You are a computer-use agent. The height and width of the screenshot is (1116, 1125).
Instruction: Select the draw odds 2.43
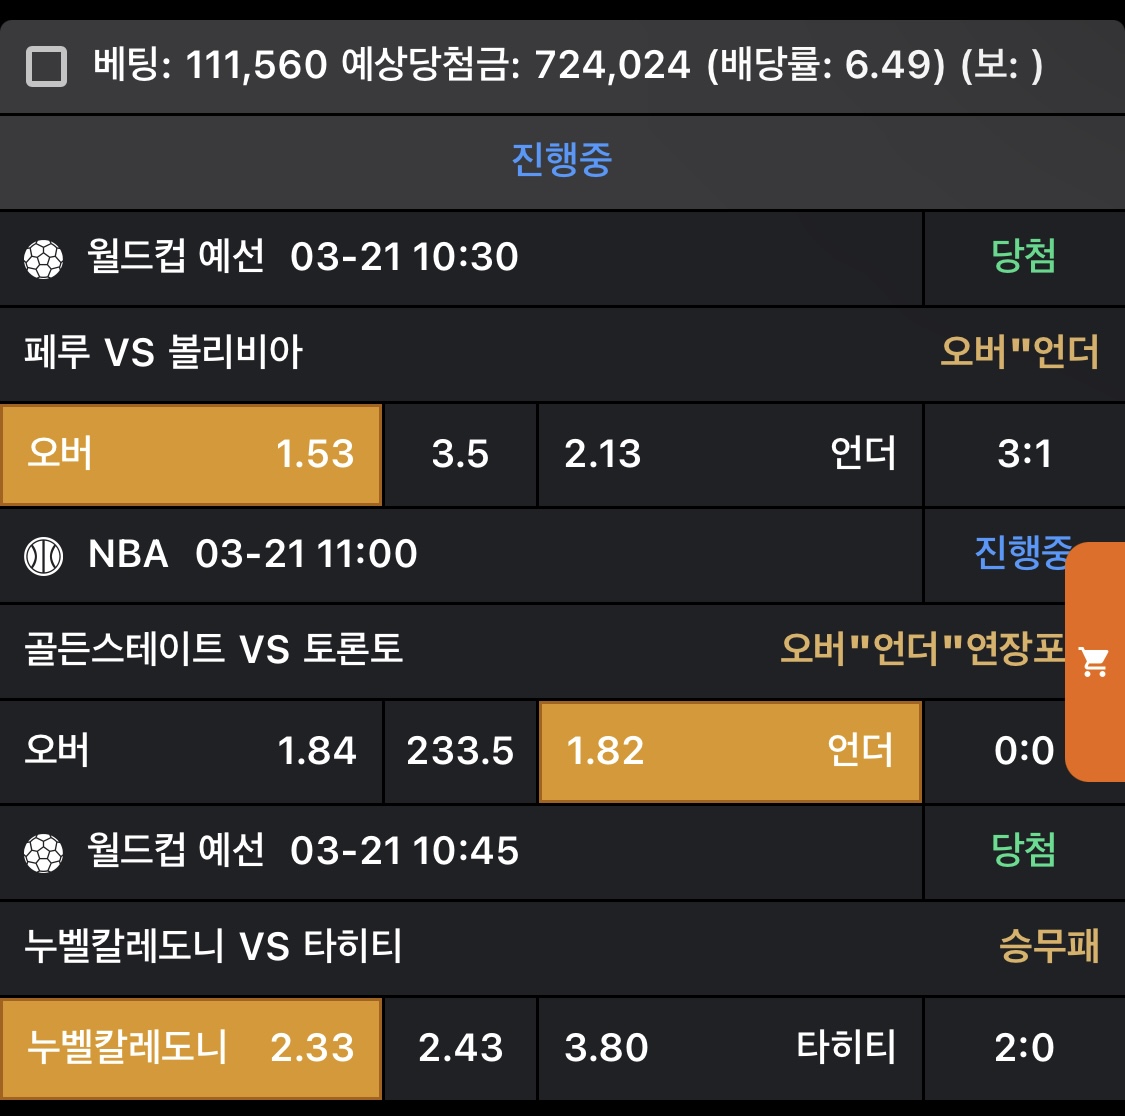[x=460, y=1048]
